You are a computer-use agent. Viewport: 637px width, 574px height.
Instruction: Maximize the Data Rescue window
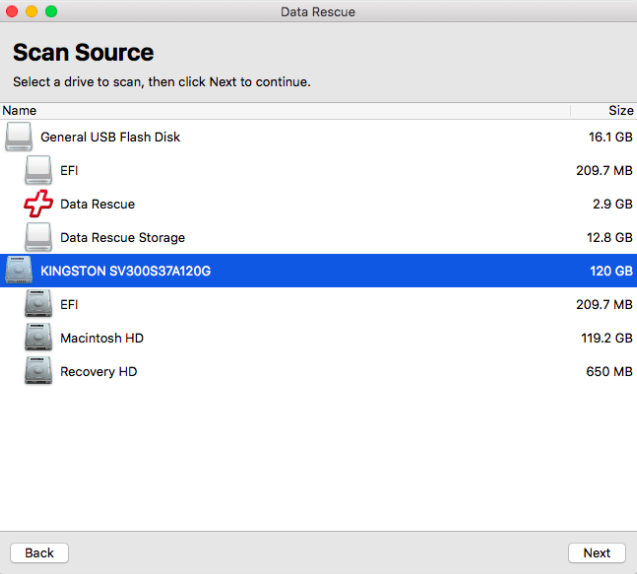(x=51, y=11)
